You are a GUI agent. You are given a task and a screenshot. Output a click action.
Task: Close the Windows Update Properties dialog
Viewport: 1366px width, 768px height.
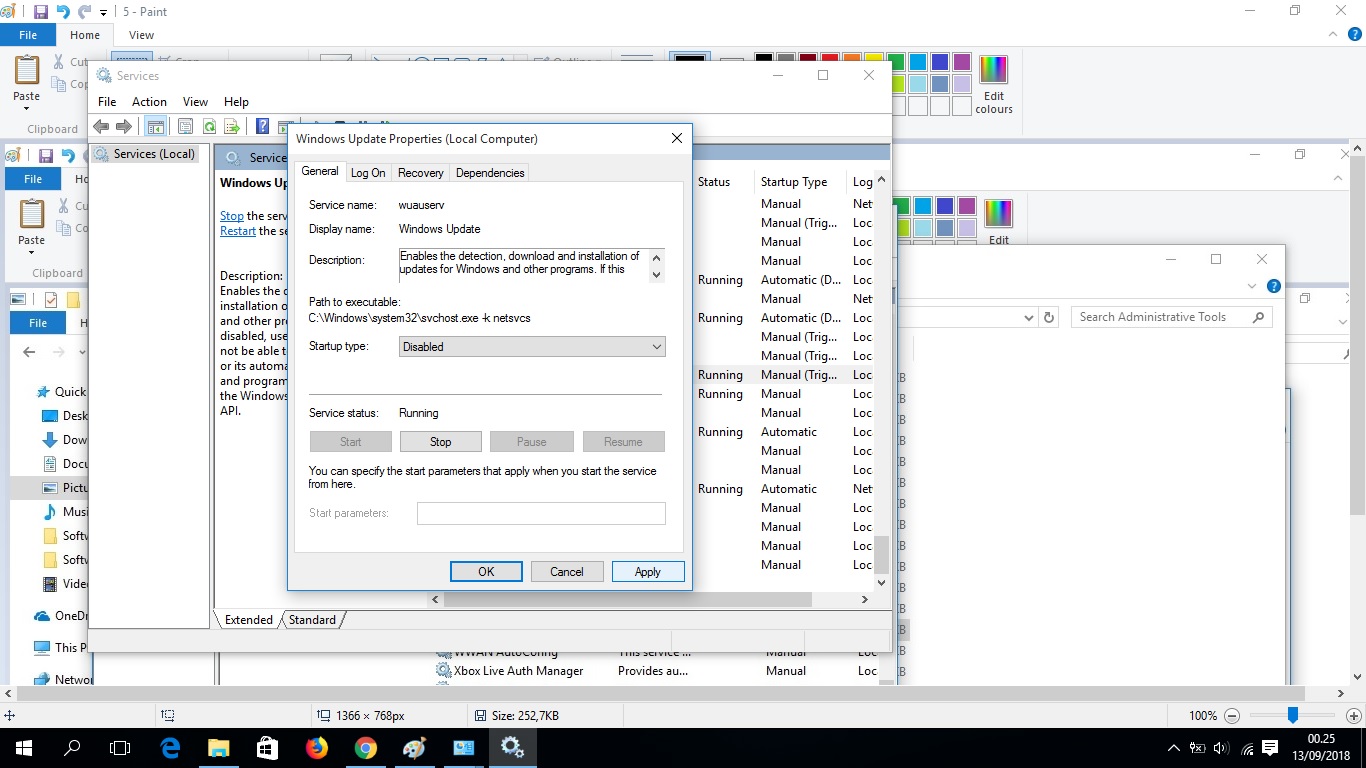point(677,139)
